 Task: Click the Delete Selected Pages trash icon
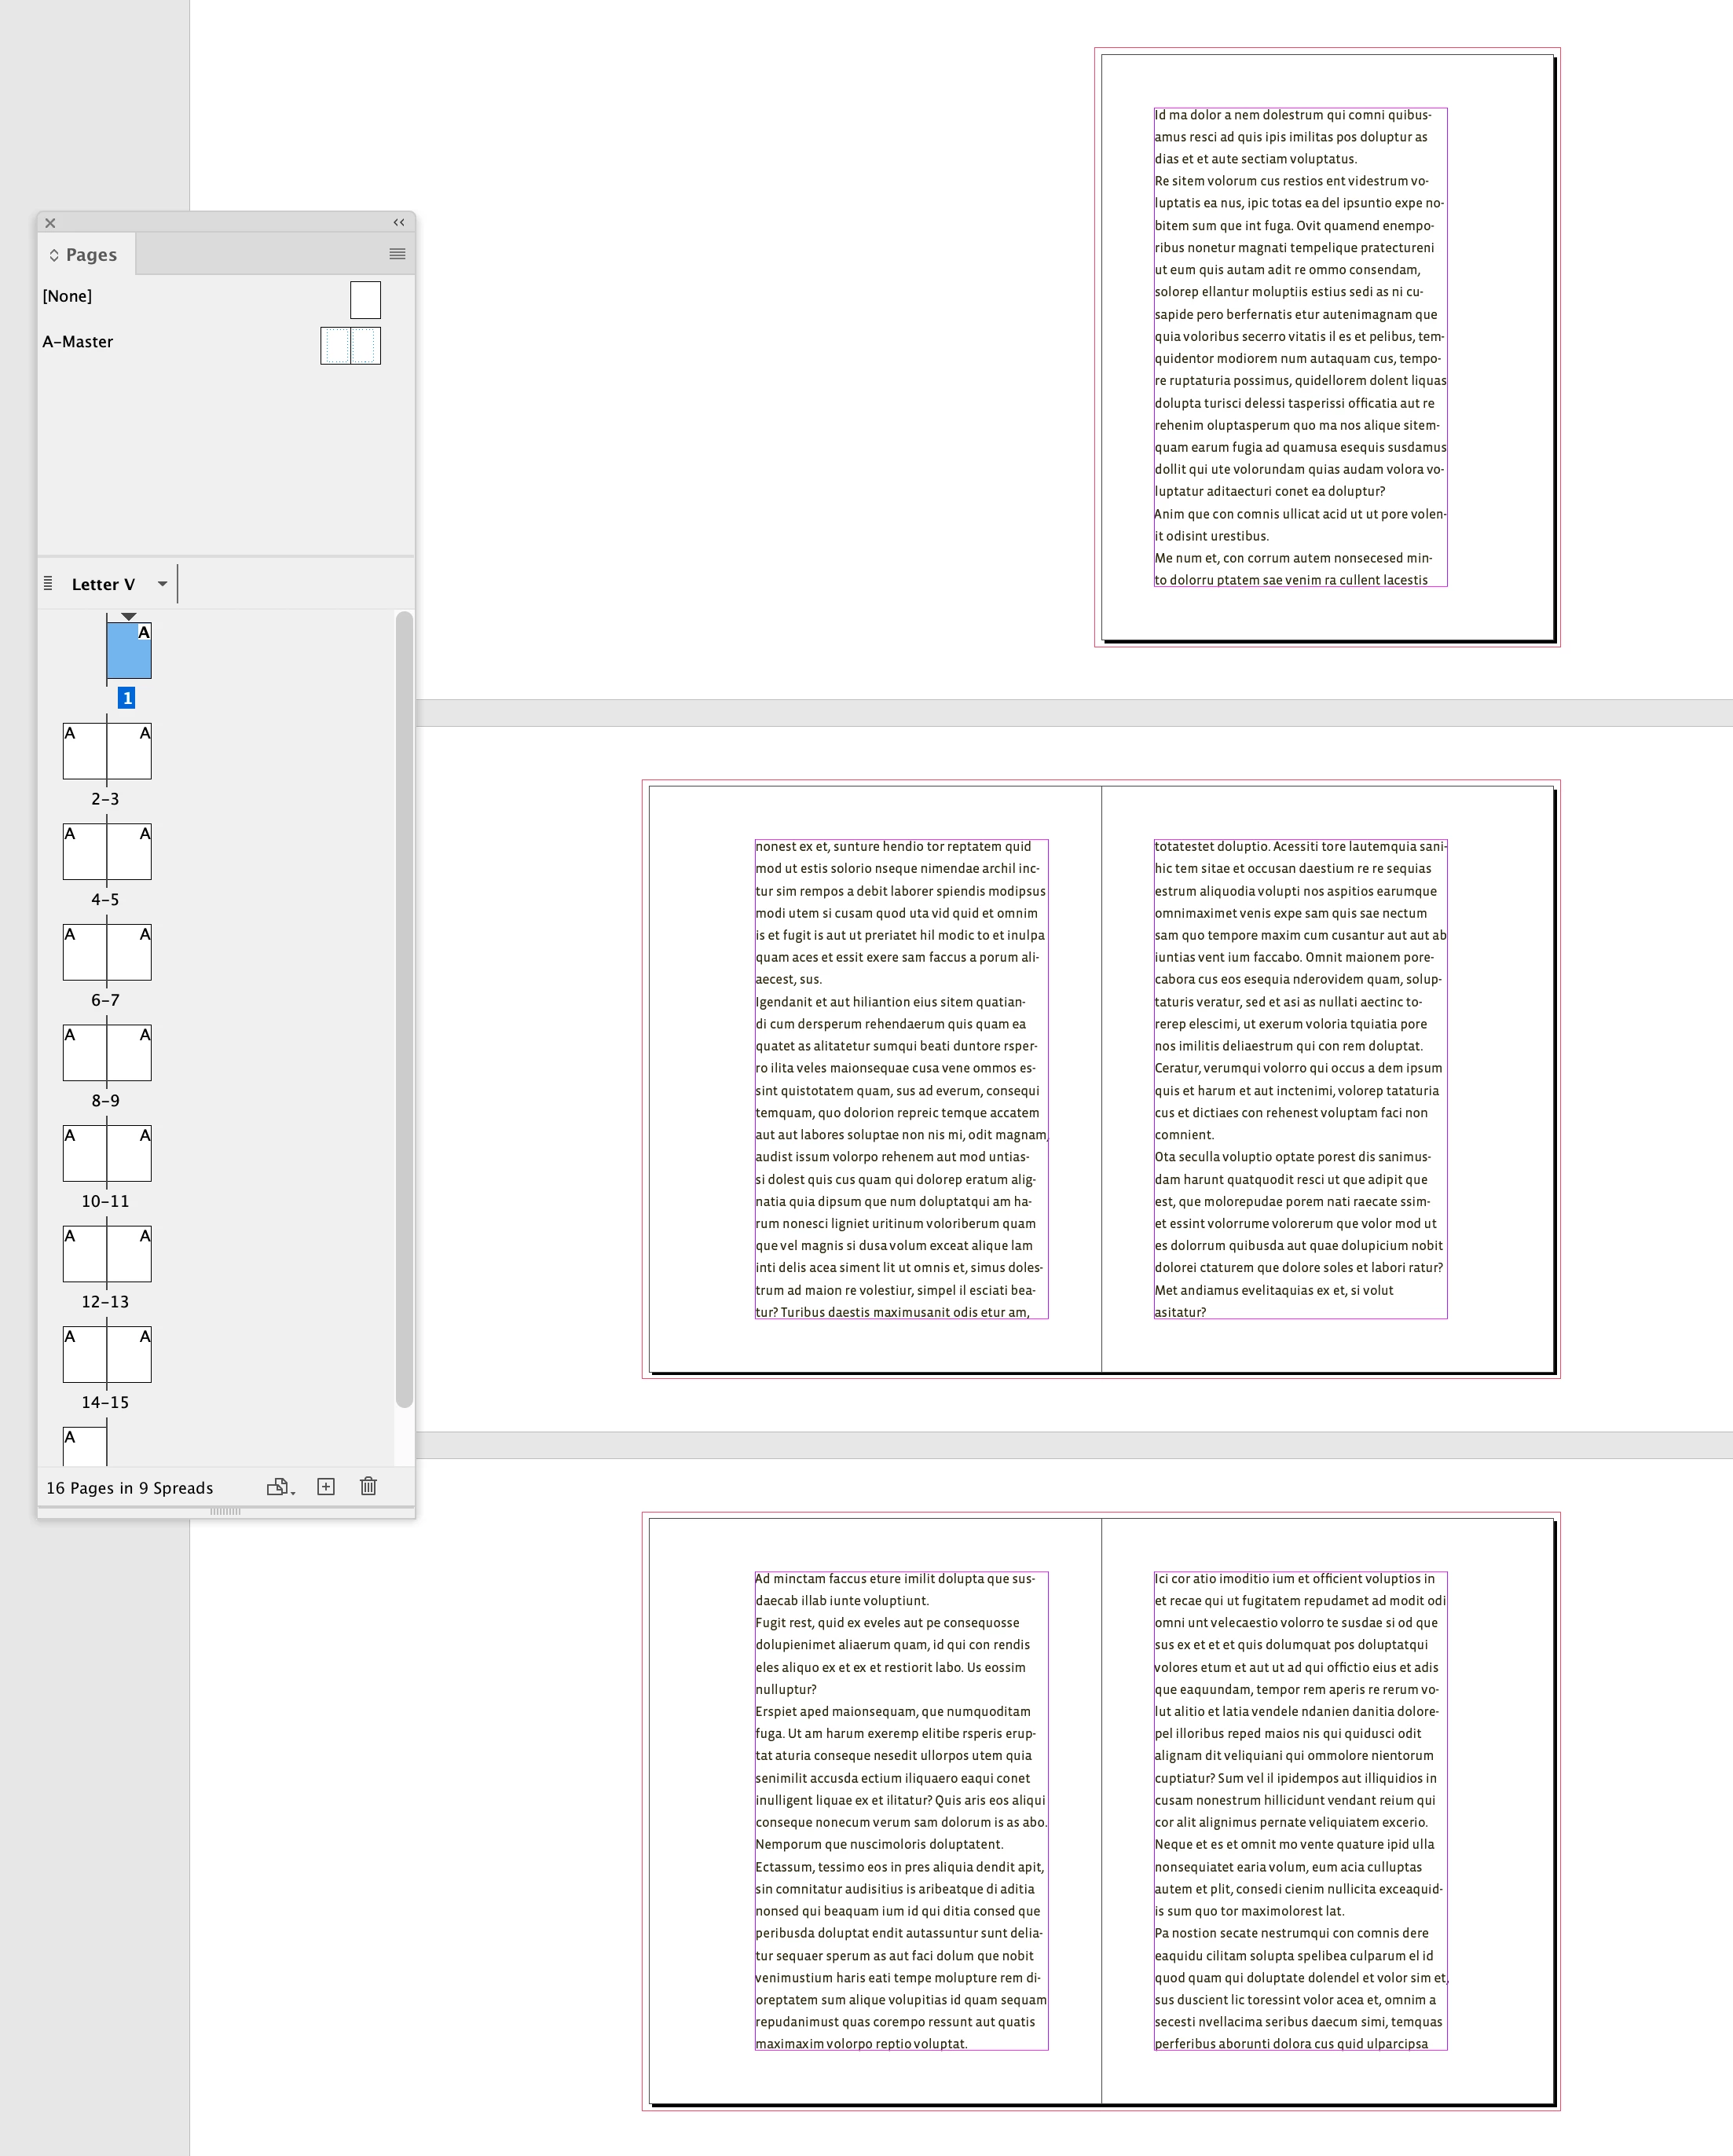(x=368, y=1487)
